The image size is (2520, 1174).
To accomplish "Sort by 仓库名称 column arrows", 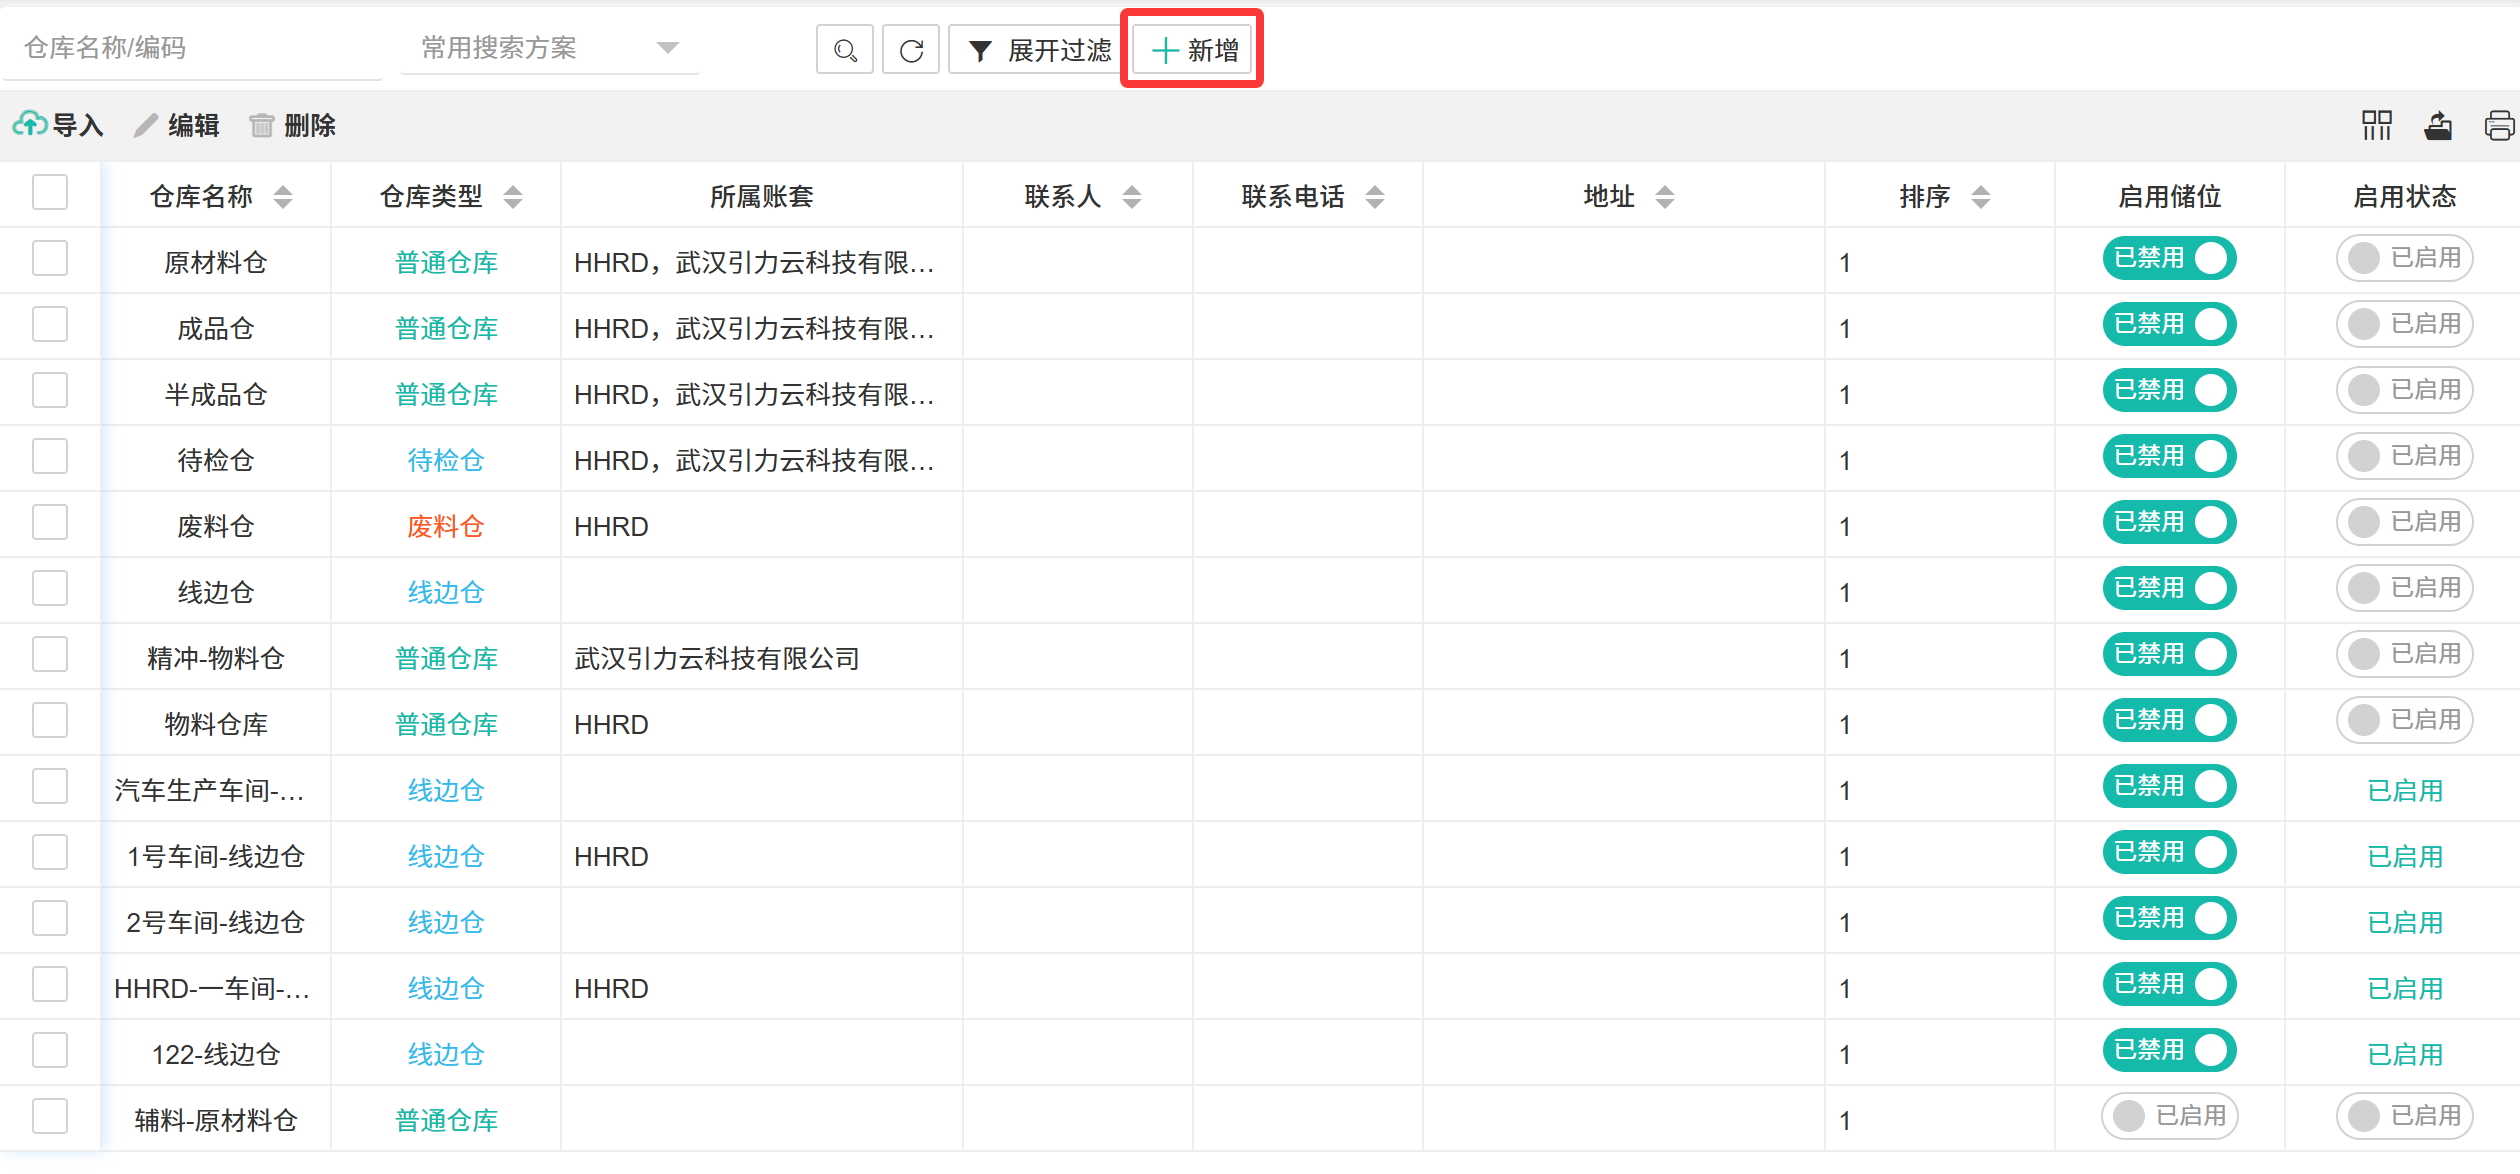I will [283, 197].
